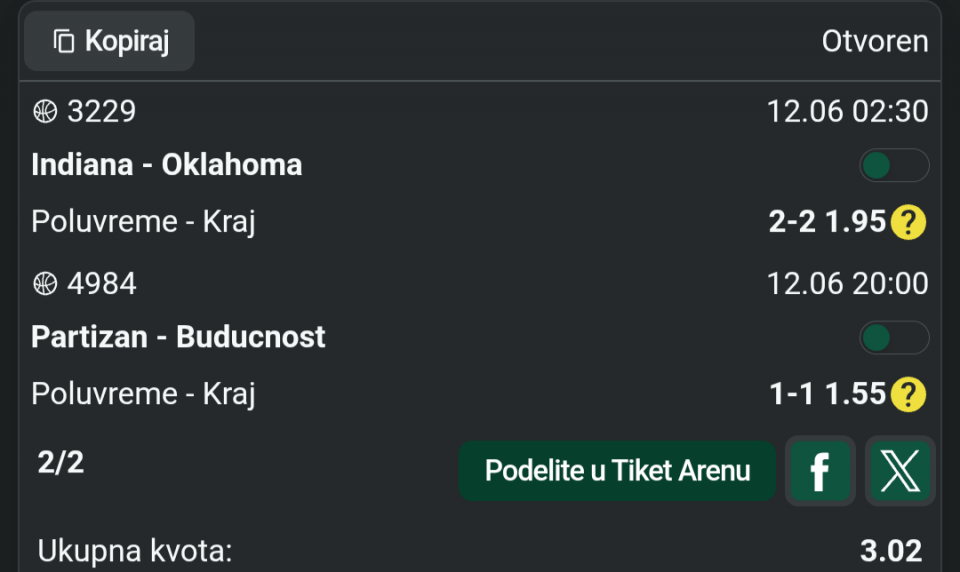Click match code 3229
Viewport: 960px width, 572px height.
point(102,111)
